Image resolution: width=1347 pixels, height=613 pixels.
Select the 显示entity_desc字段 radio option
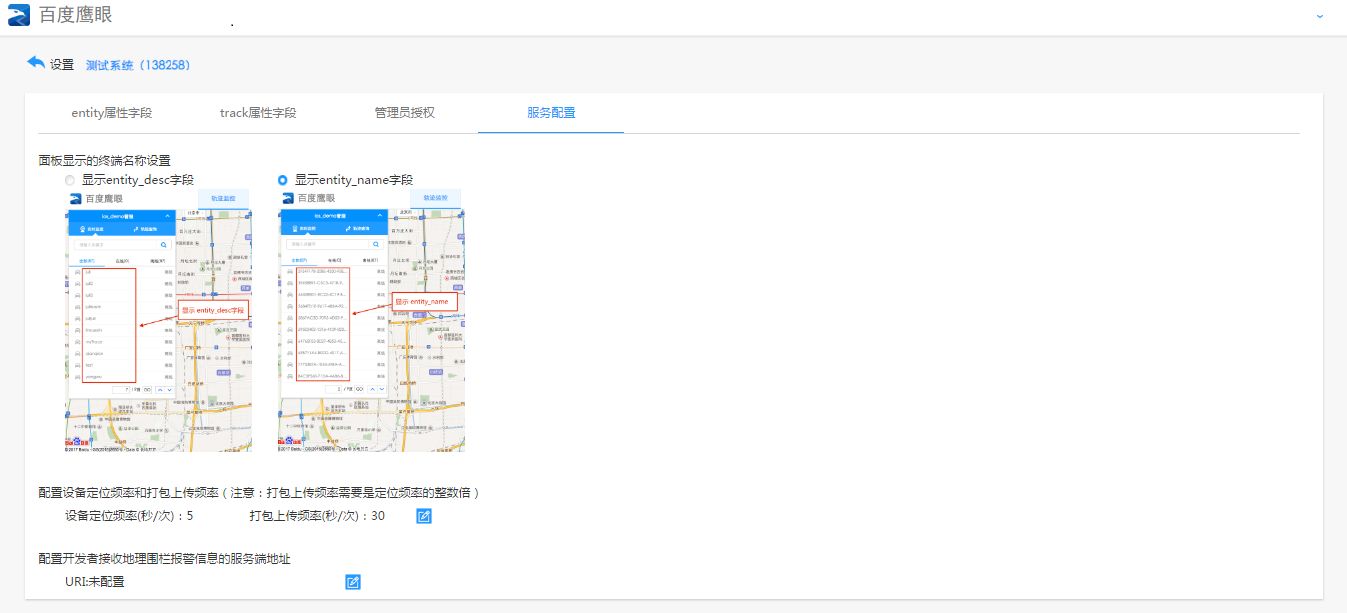(70, 180)
